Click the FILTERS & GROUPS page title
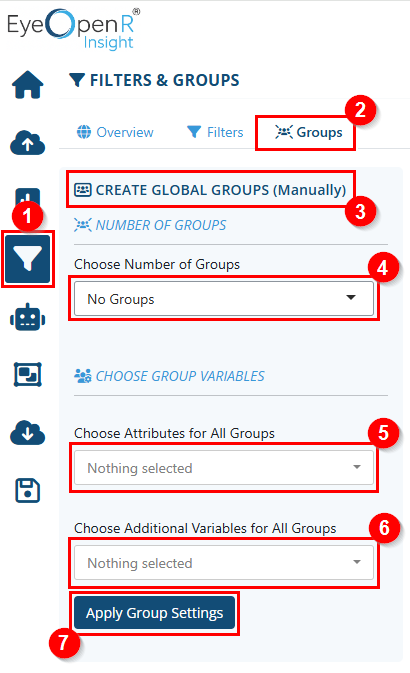Image resolution: width=410 pixels, height=673 pixels. click(154, 80)
